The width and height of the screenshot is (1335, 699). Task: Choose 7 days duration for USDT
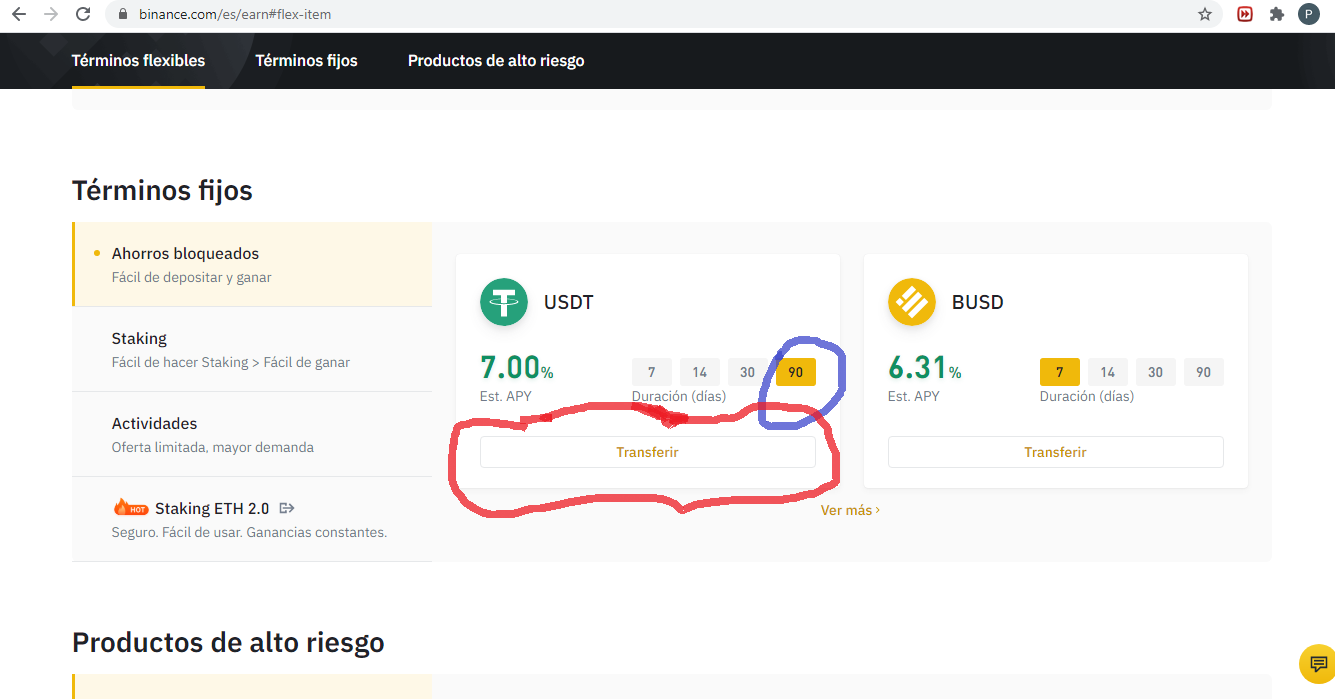coord(652,372)
